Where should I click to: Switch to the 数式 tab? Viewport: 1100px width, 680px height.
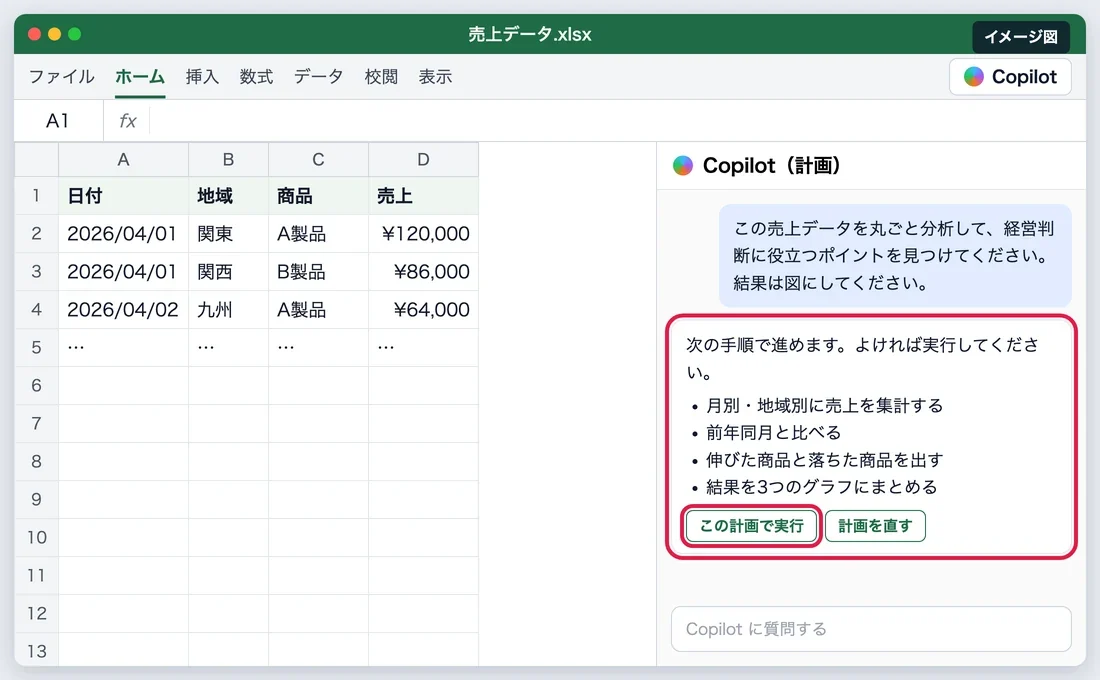pyautogui.click(x=256, y=76)
